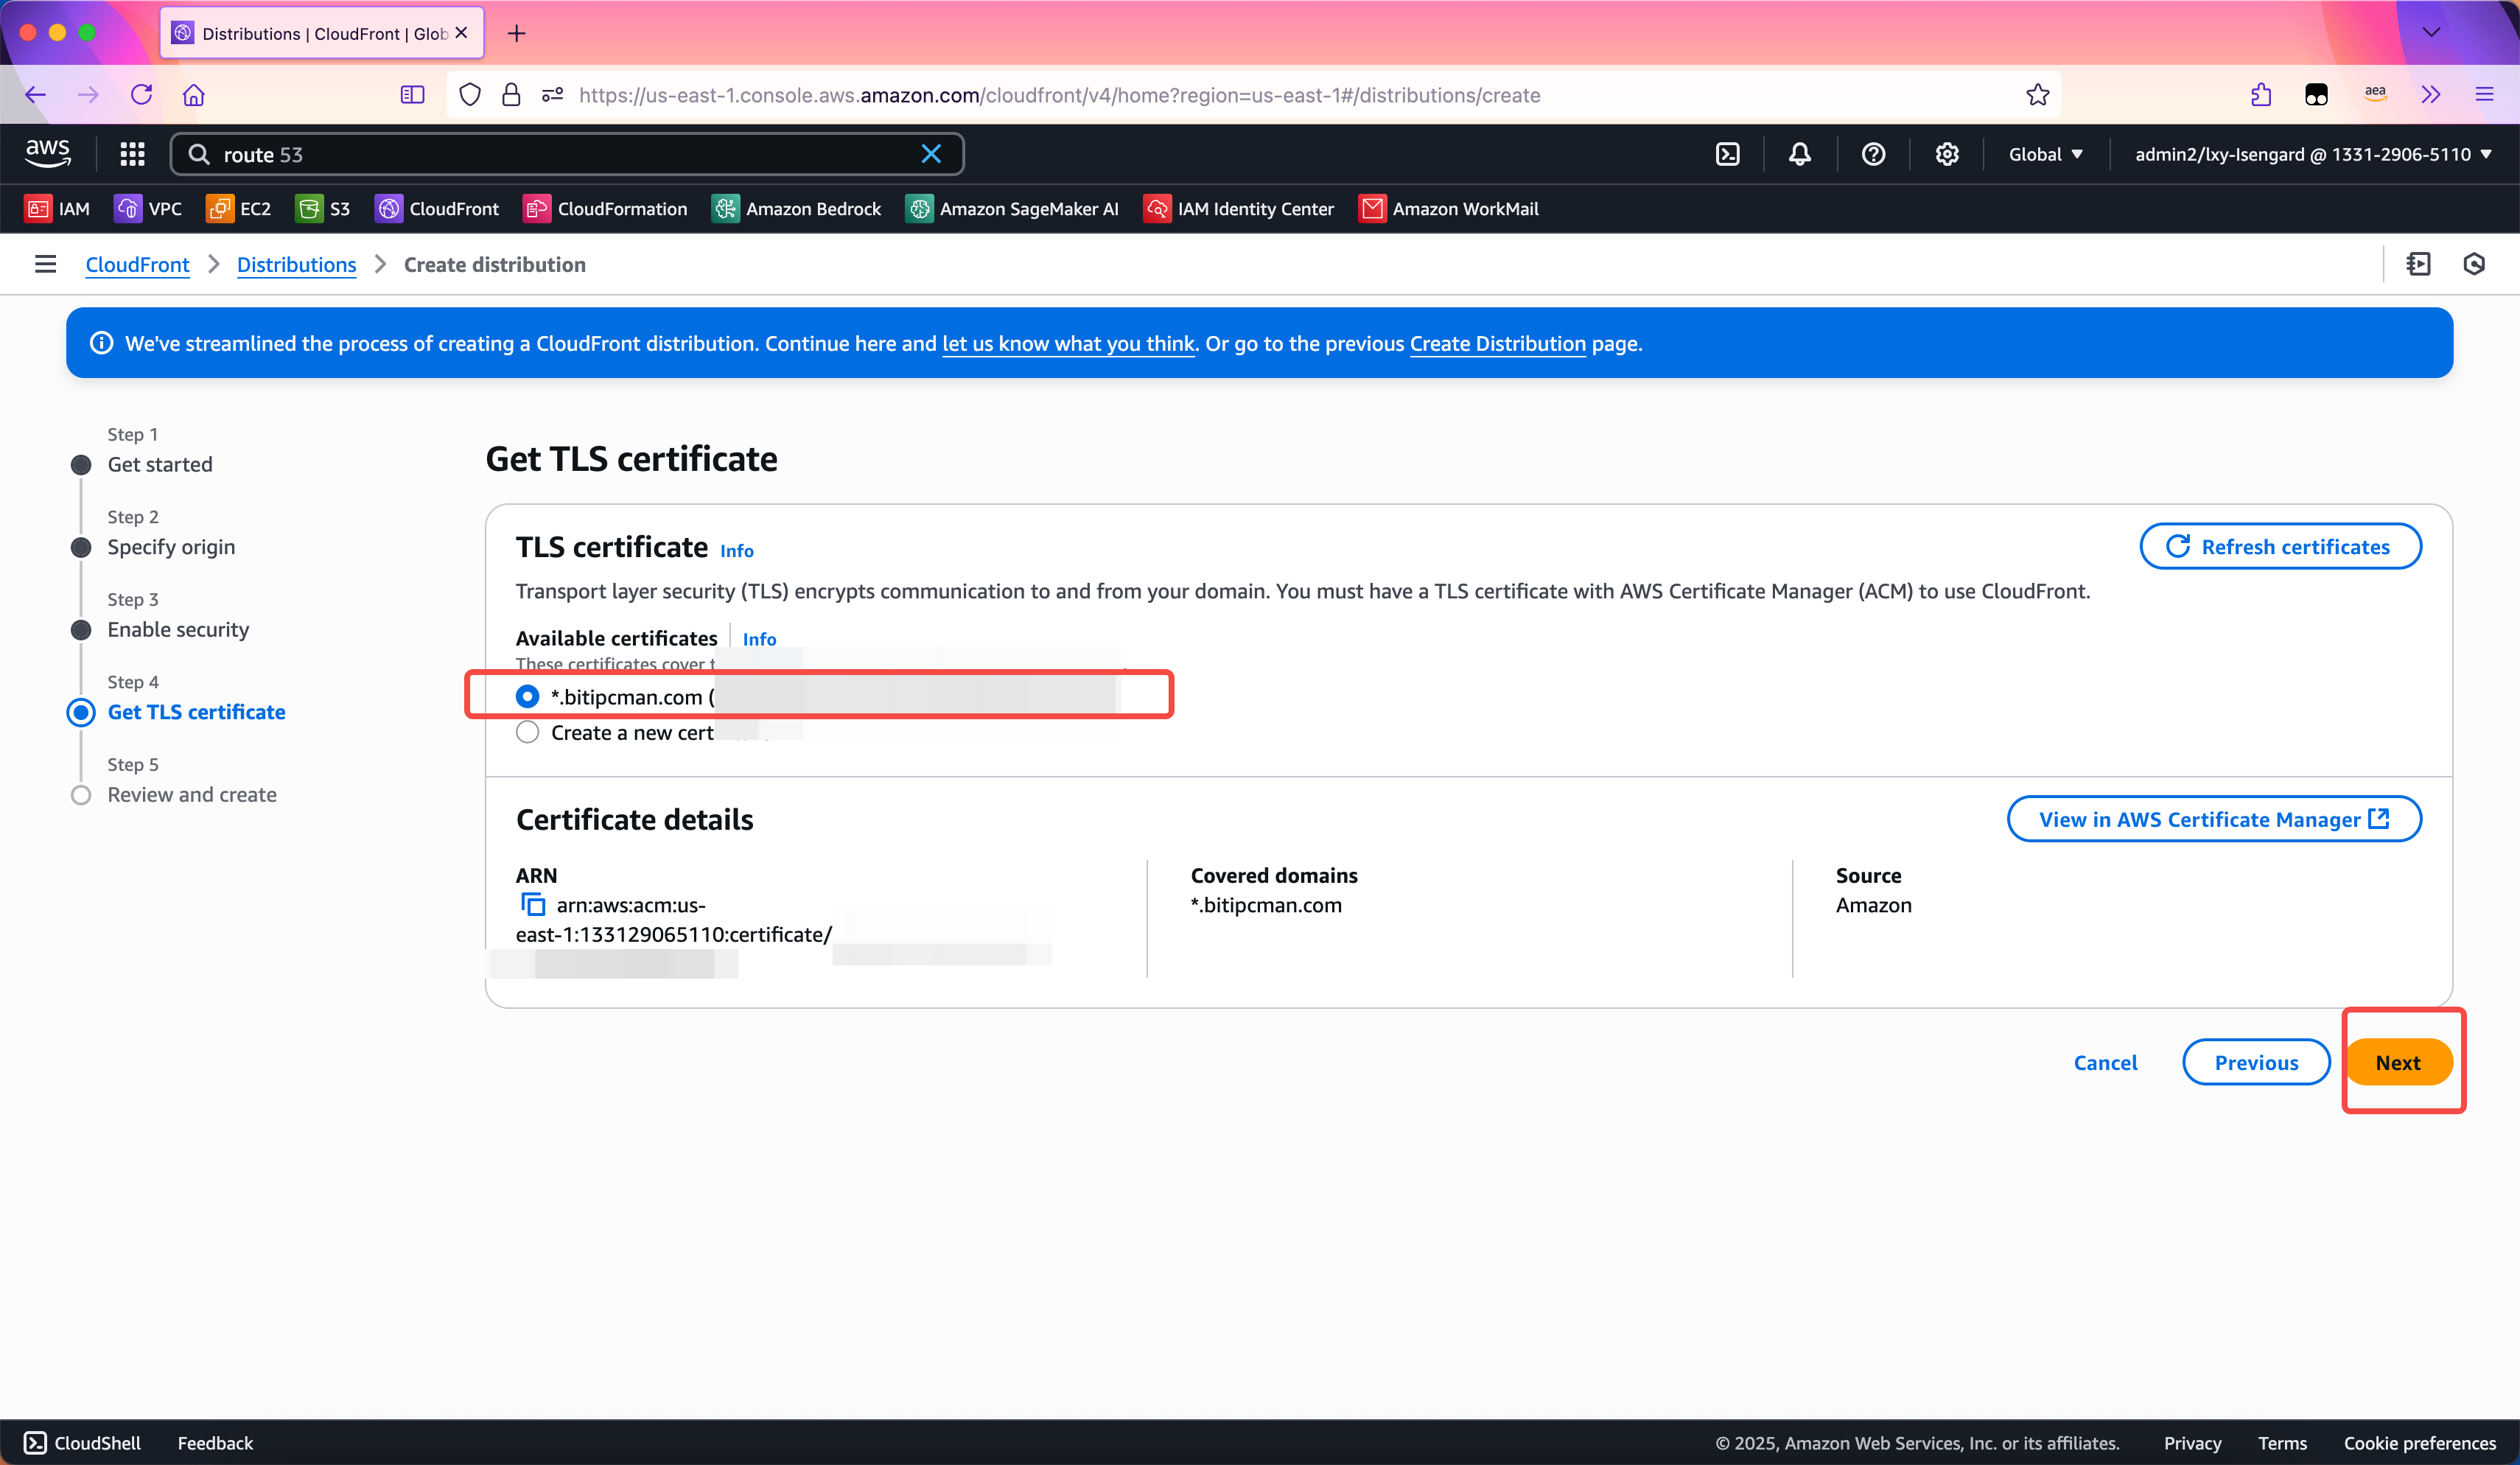Viewport: 2520px width, 1465px height.
Task: Go back in browser history
Action: [36, 95]
